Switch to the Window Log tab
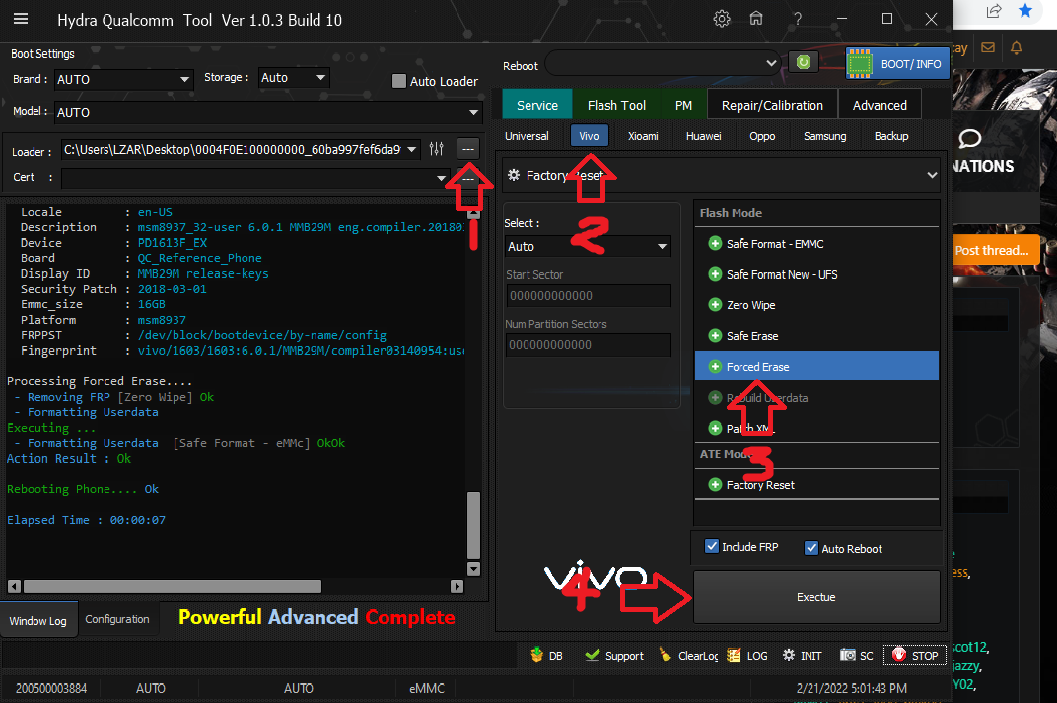The width and height of the screenshot is (1057, 703). 38,621
